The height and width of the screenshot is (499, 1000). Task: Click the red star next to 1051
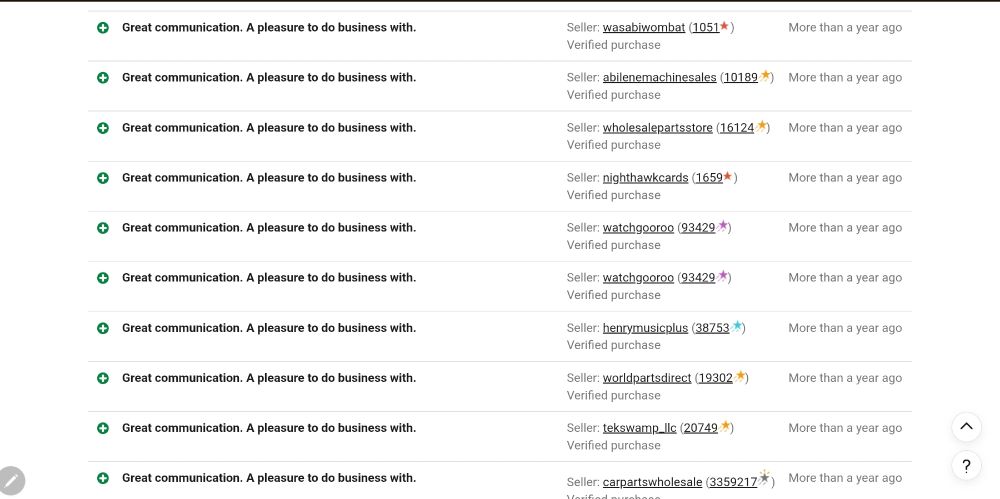(x=724, y=26)
